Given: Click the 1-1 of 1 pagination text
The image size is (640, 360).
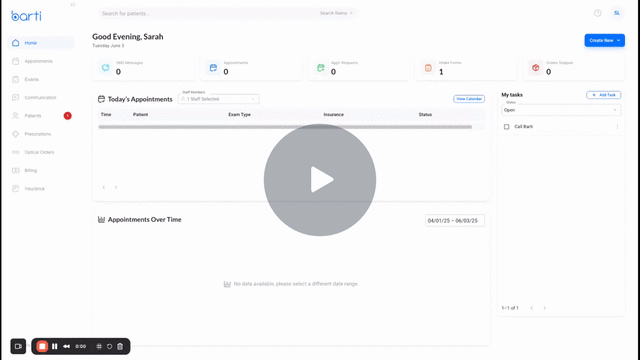Looking at the screenshot, I should [510, 308].
